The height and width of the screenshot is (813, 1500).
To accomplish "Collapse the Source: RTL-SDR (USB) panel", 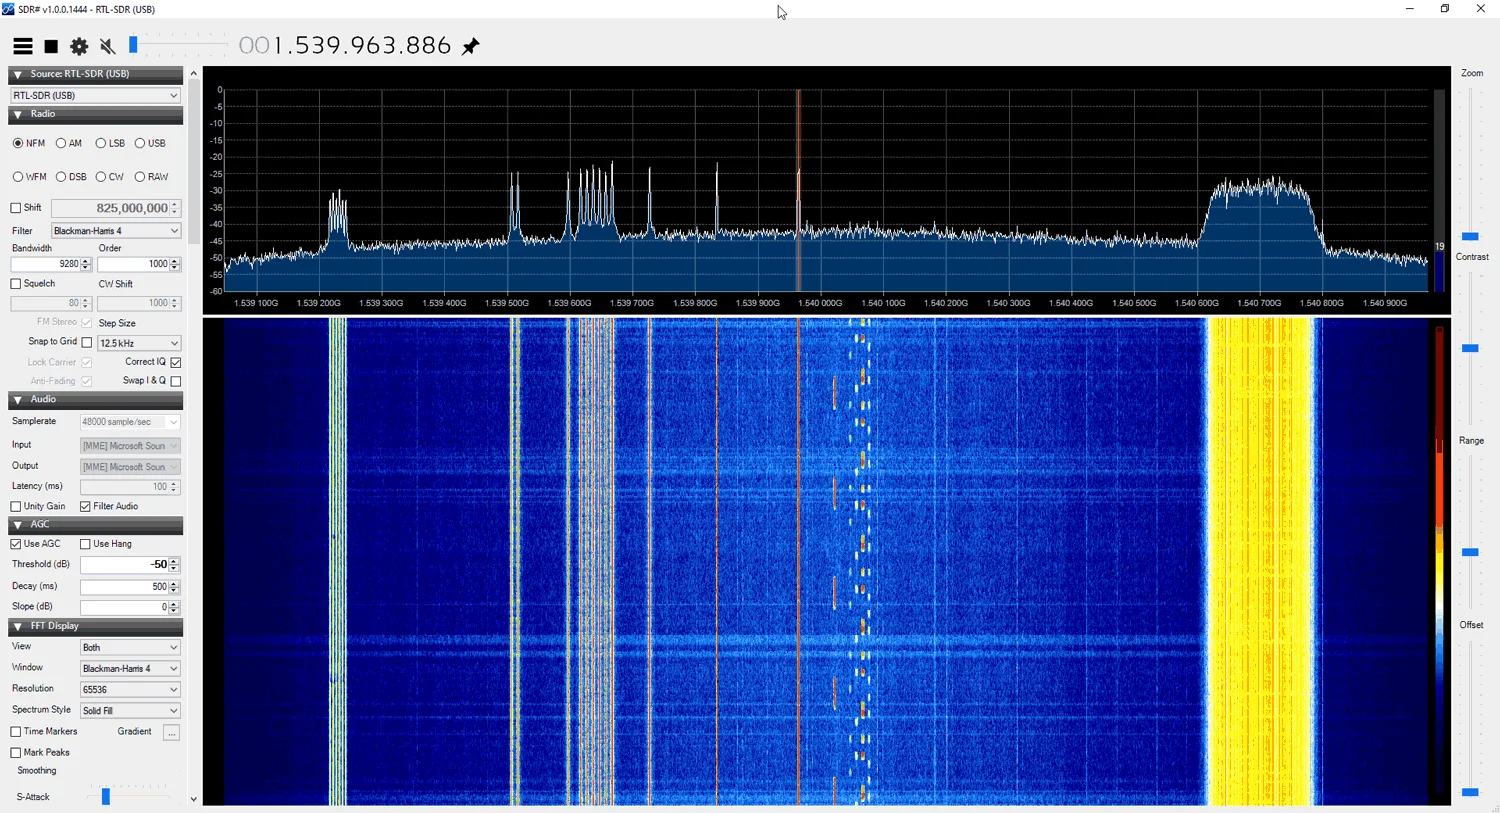I will point(16,73).
